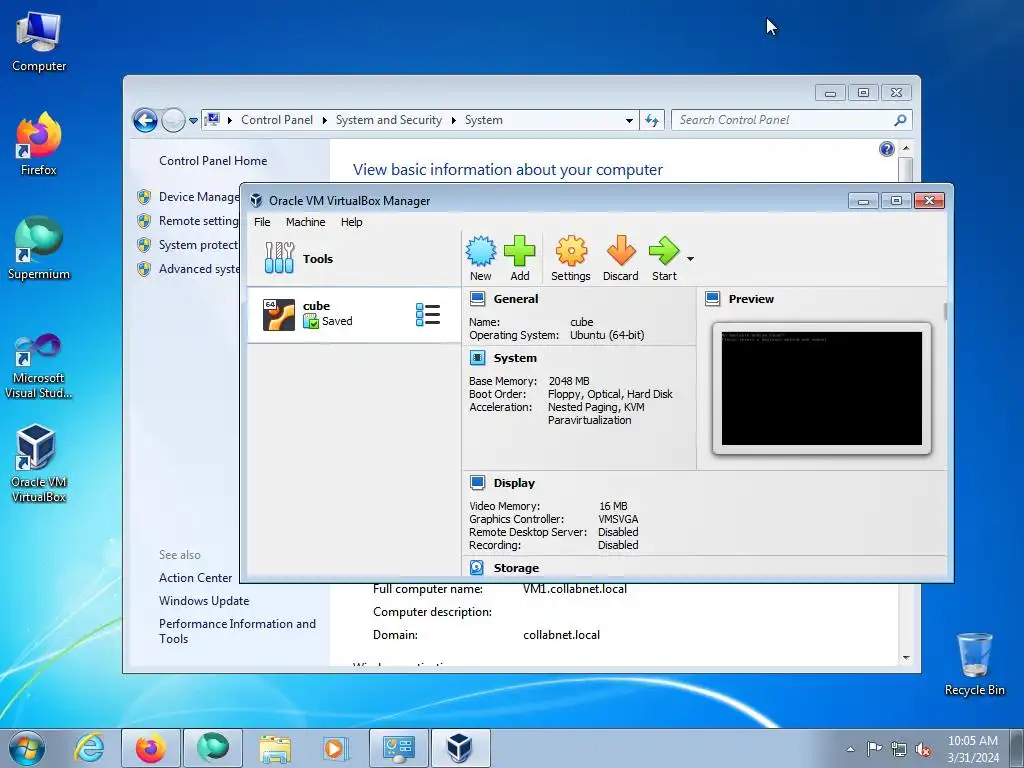Open Windows Explorer folder in taskbar
The width and height of the screenshot is (1024, 768).
coord(275,748)
